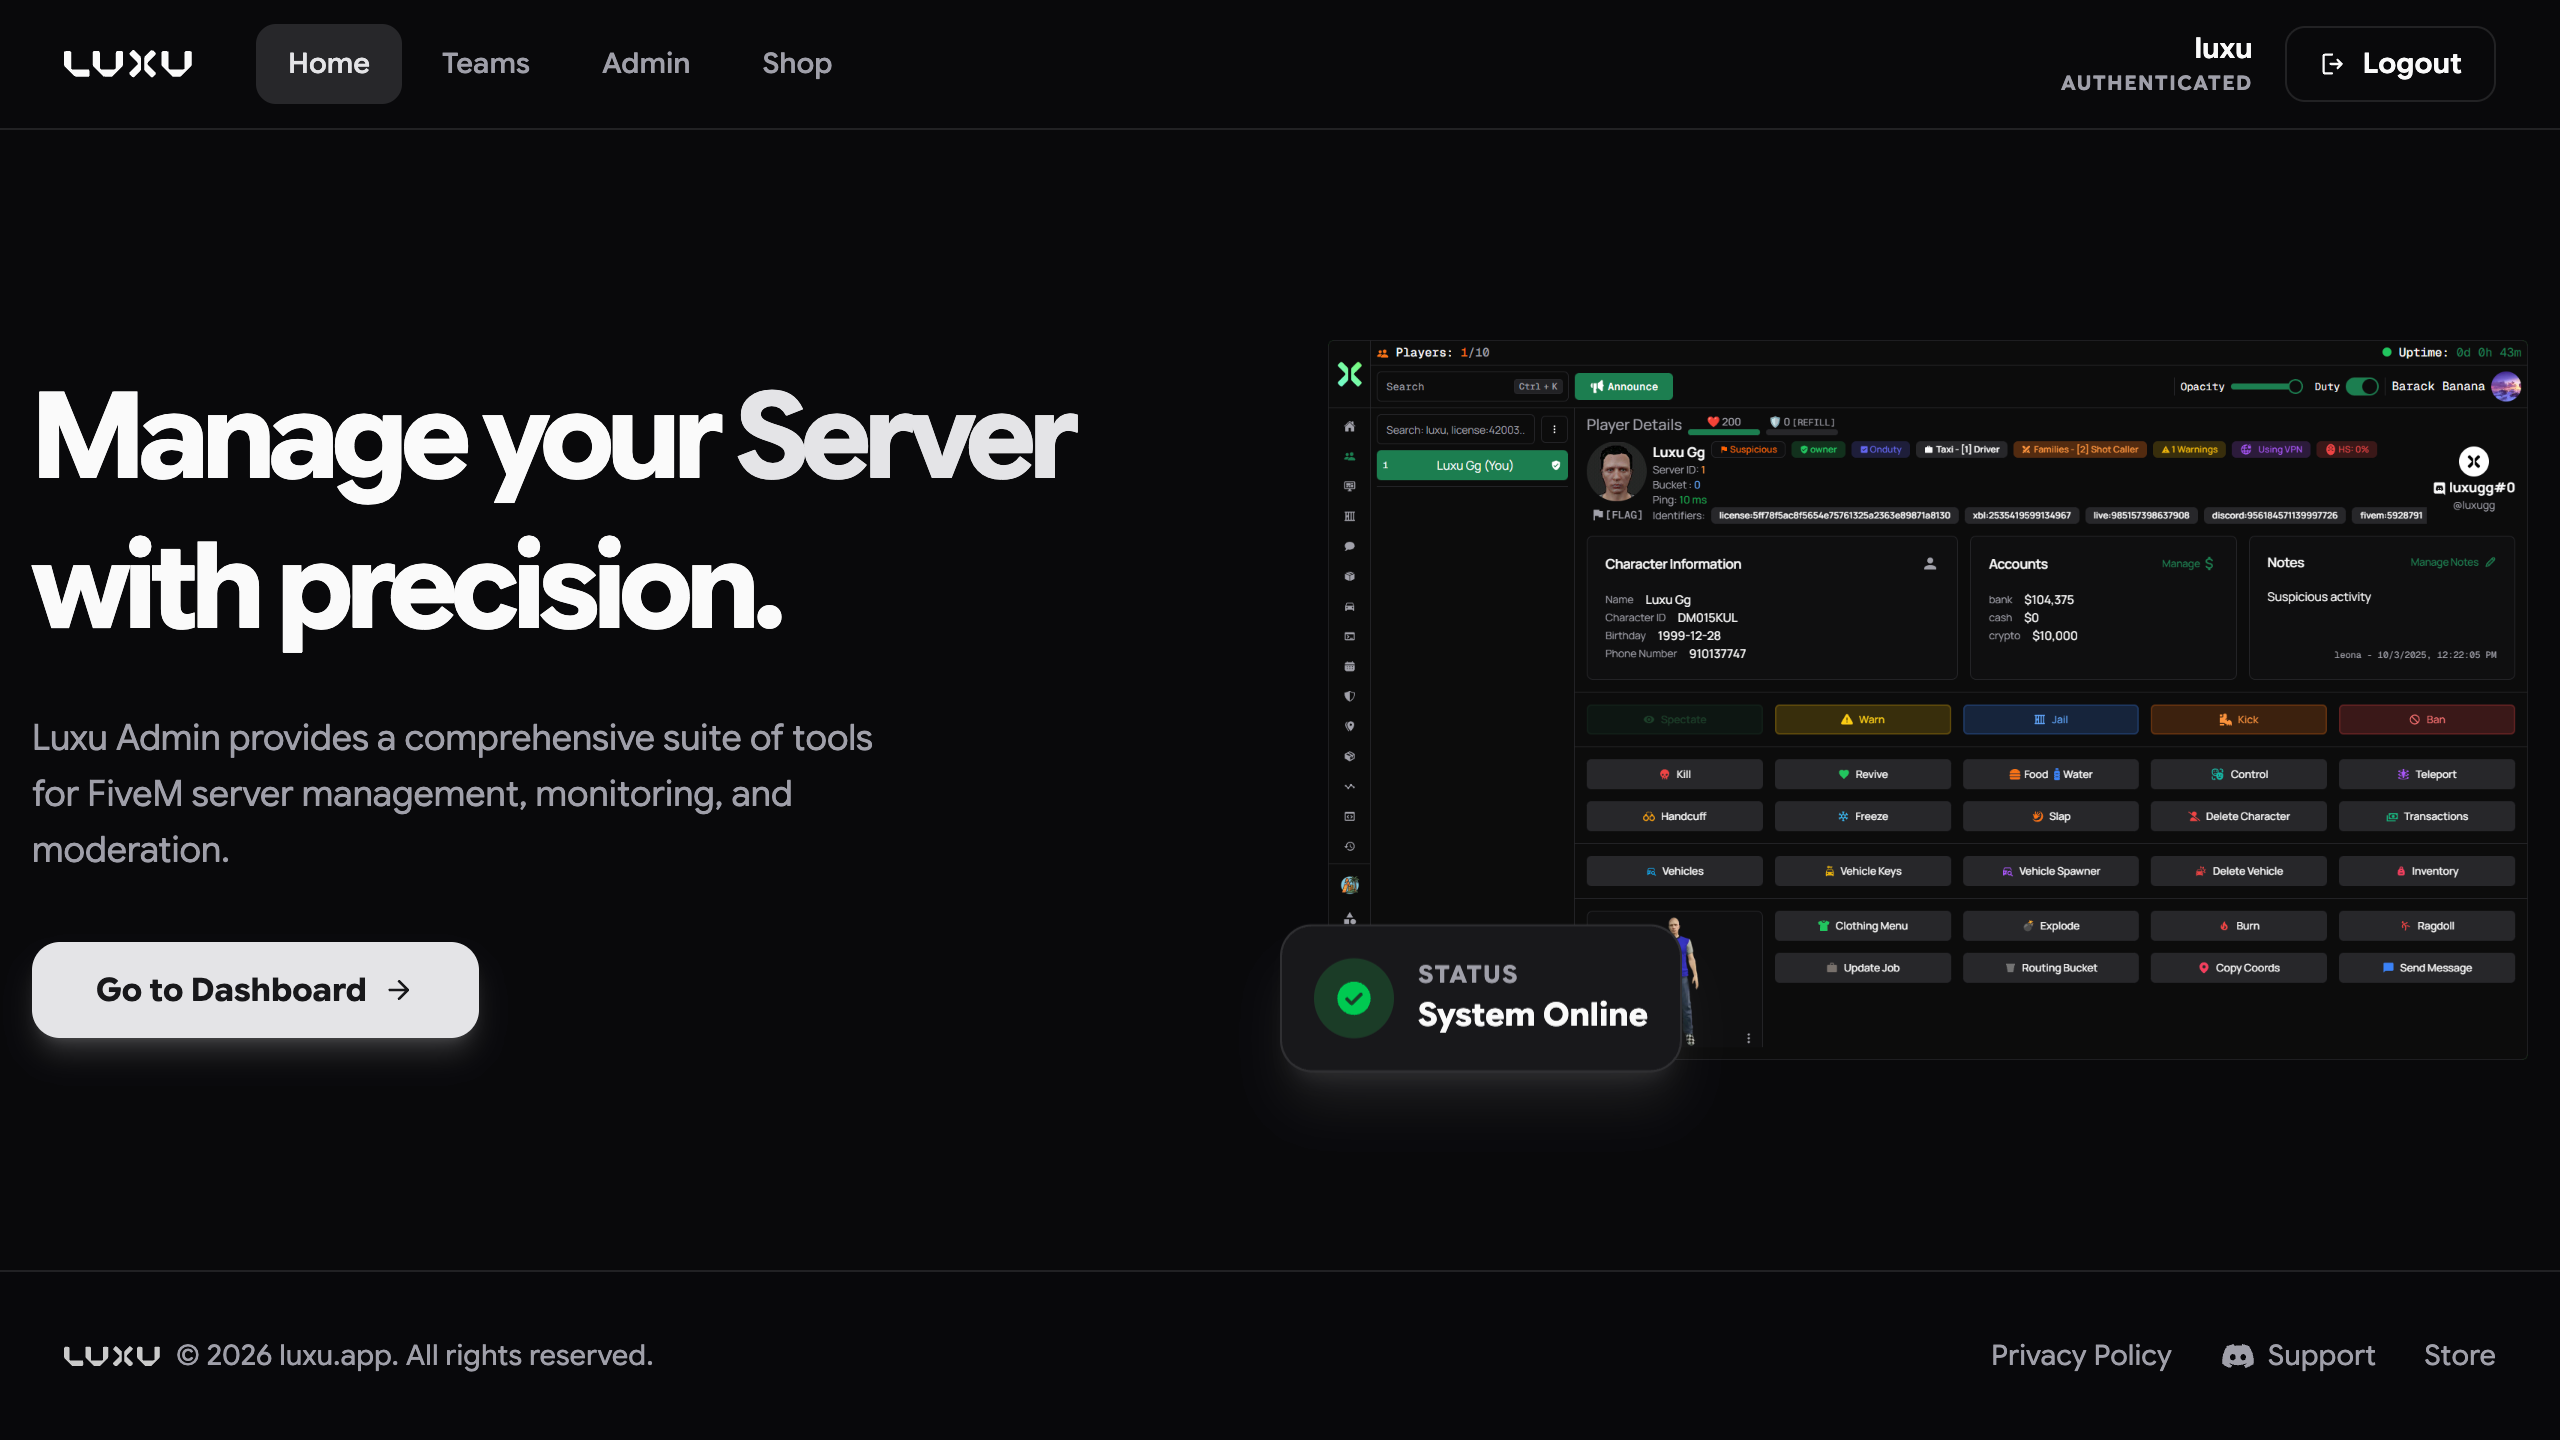This screenshot has height=1440, width=2560.
Task: Click the Teleport action button
Action: click(x=2426, y=774)
